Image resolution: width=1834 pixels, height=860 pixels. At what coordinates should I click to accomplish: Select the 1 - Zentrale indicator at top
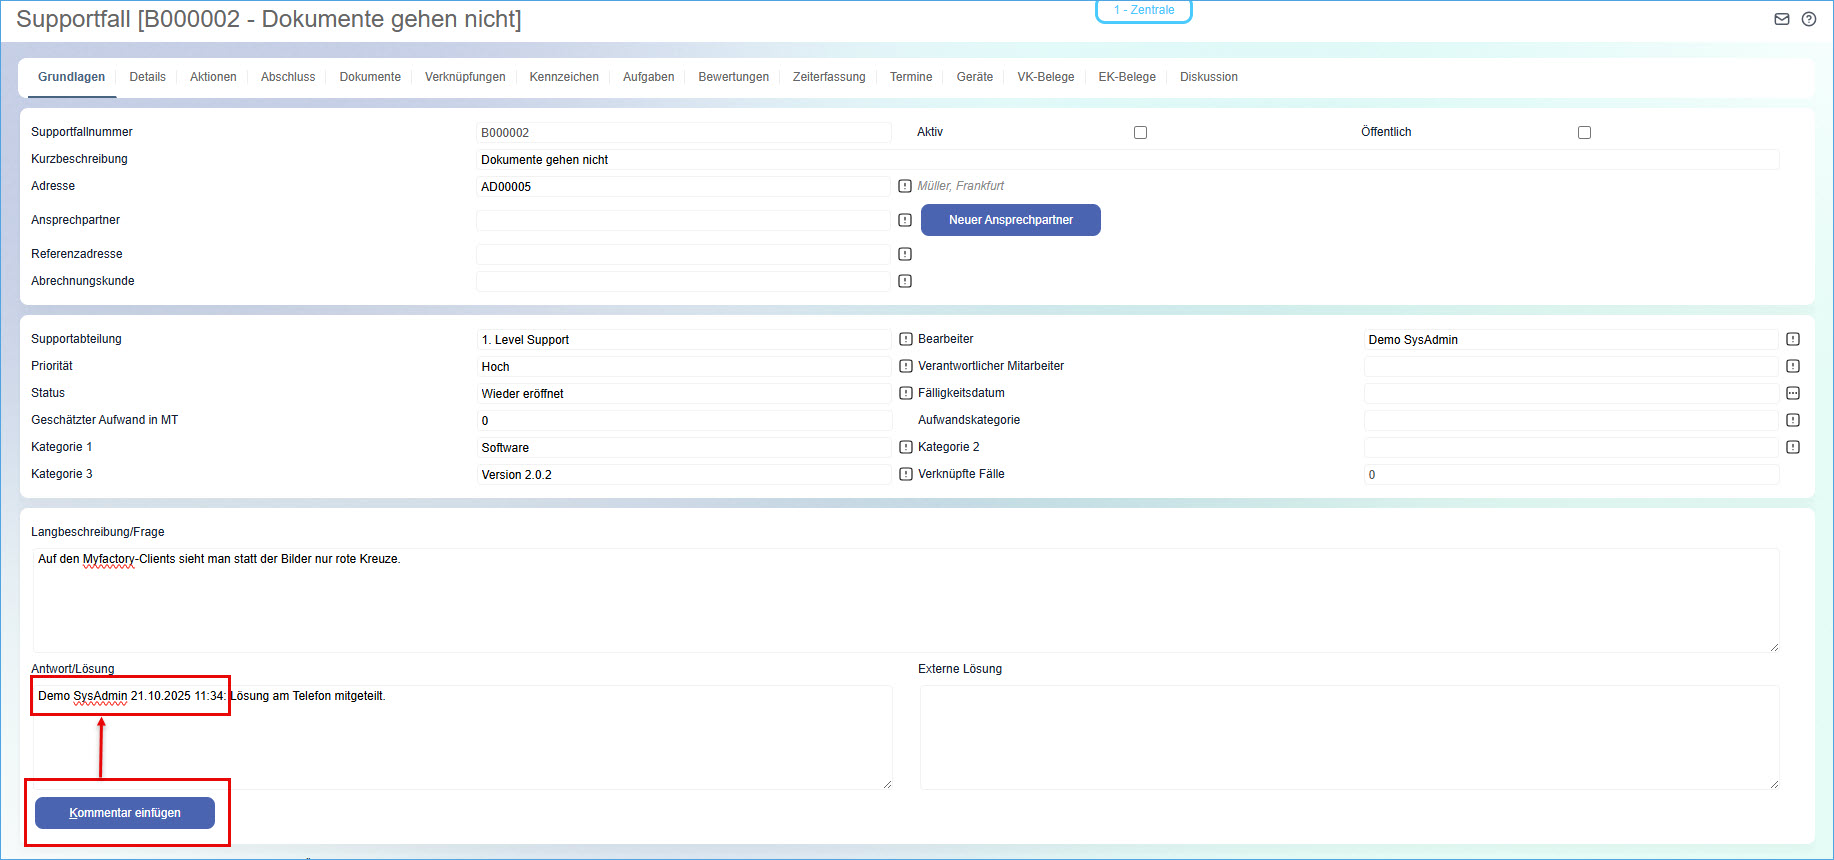[1144, 10]
